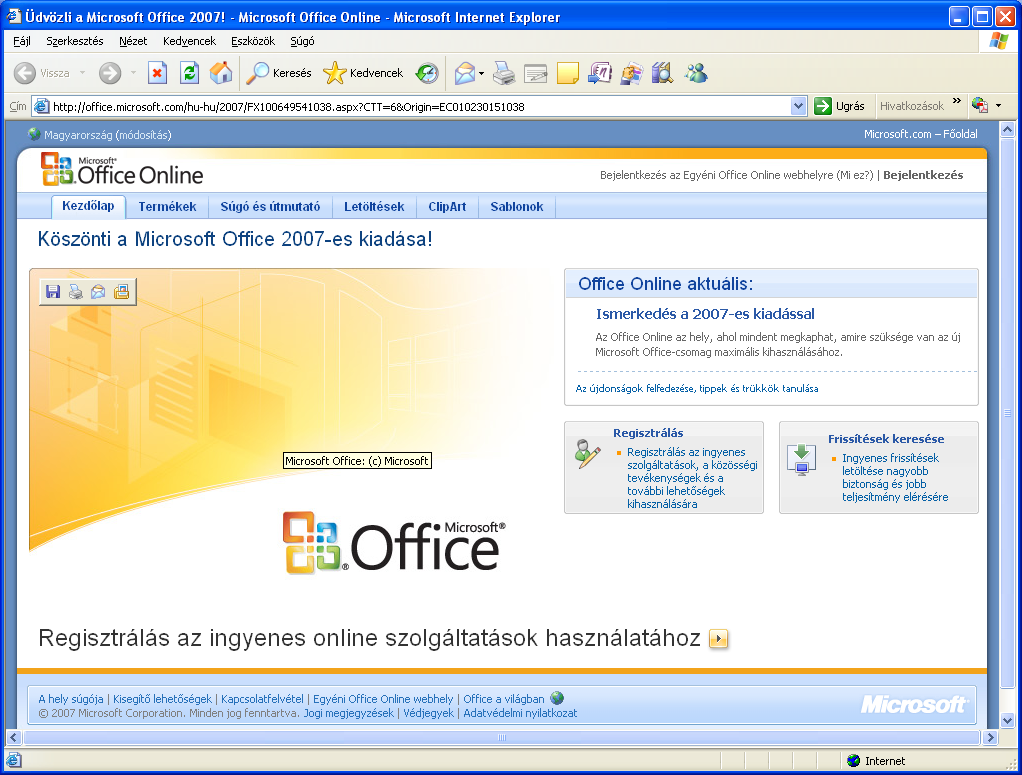
Task: Expand the Mail button dropdown arrow
Action: [x=482, y=73]
